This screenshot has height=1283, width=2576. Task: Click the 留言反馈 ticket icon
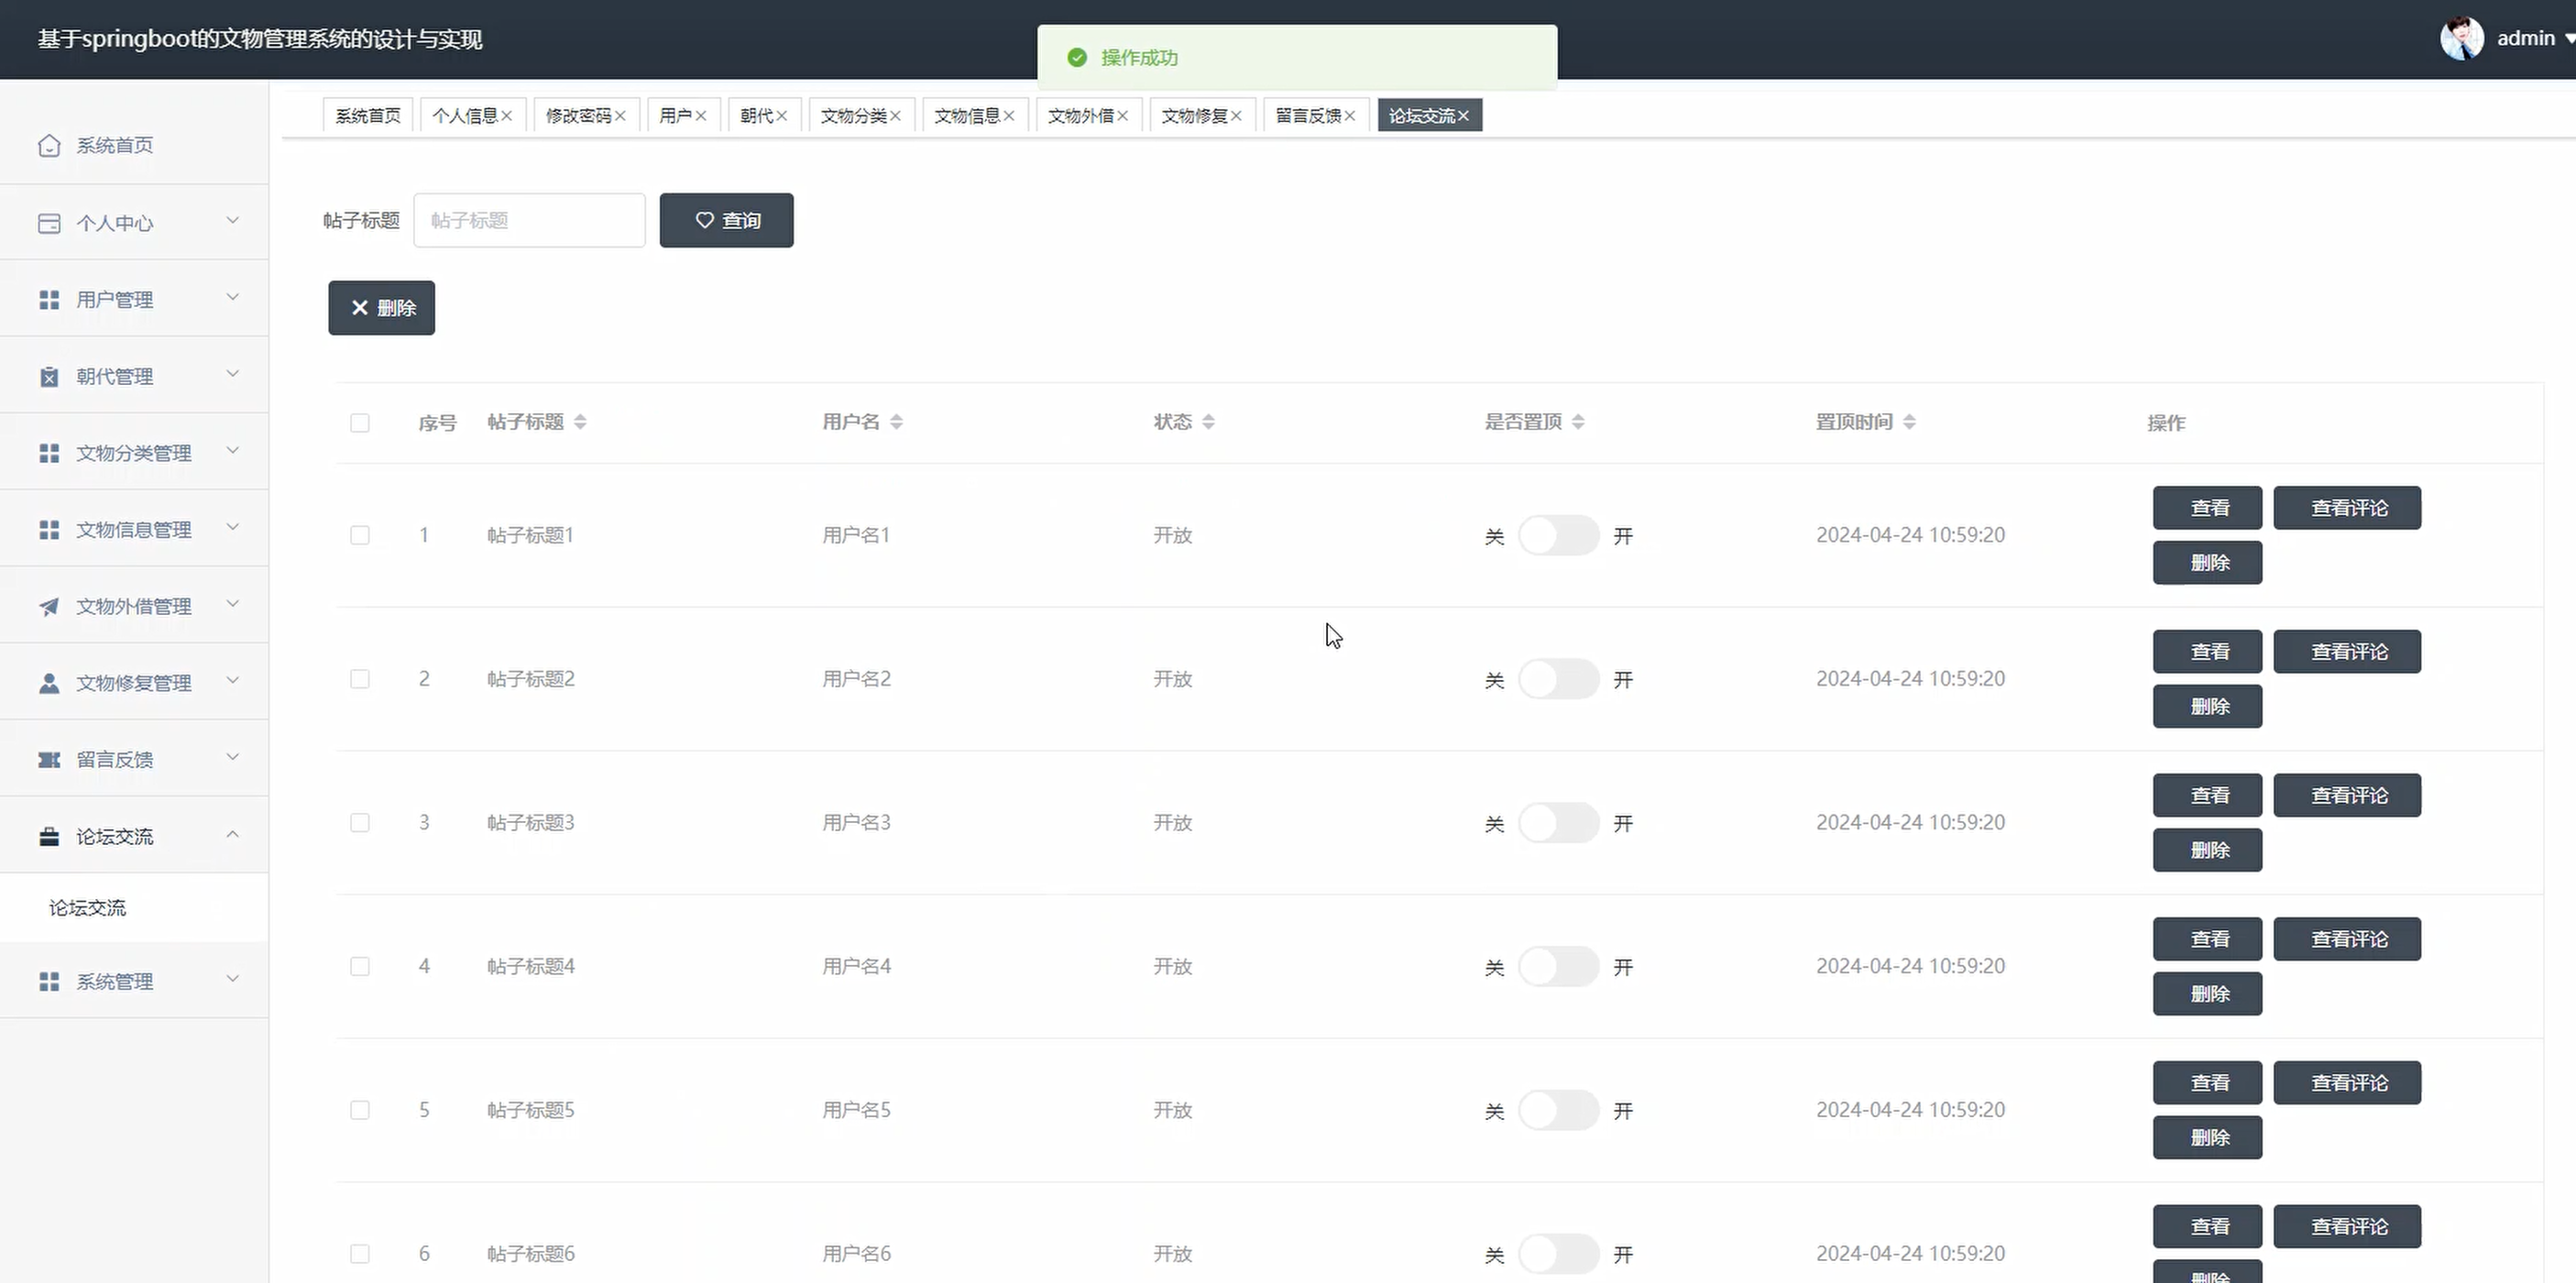[x=49, y=760]
